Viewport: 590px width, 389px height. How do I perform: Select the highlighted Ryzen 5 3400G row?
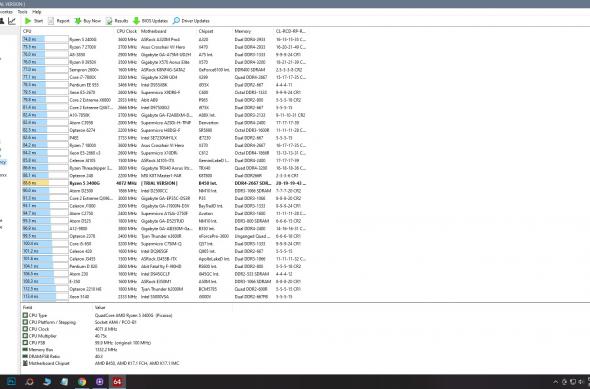click(164, 183)
